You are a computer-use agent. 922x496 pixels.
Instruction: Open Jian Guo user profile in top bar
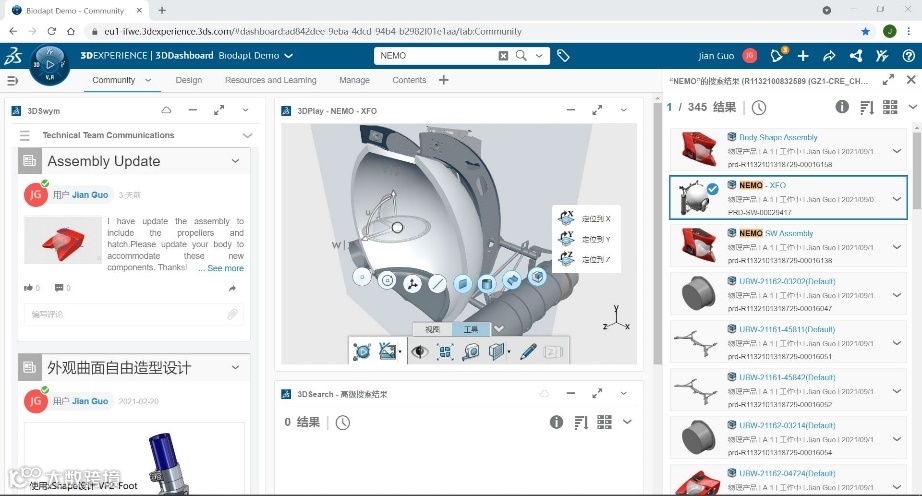[749, 56]
